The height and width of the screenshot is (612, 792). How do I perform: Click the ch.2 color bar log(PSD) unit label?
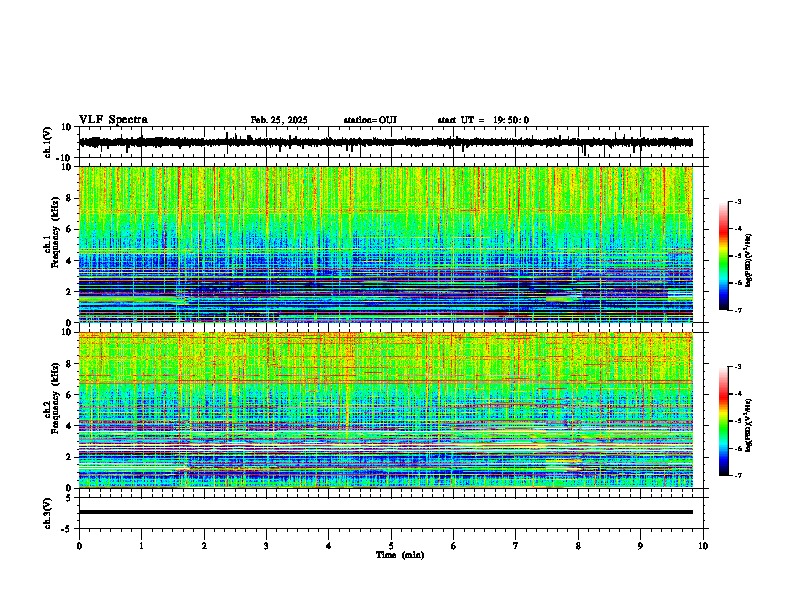tap(749, 425)
